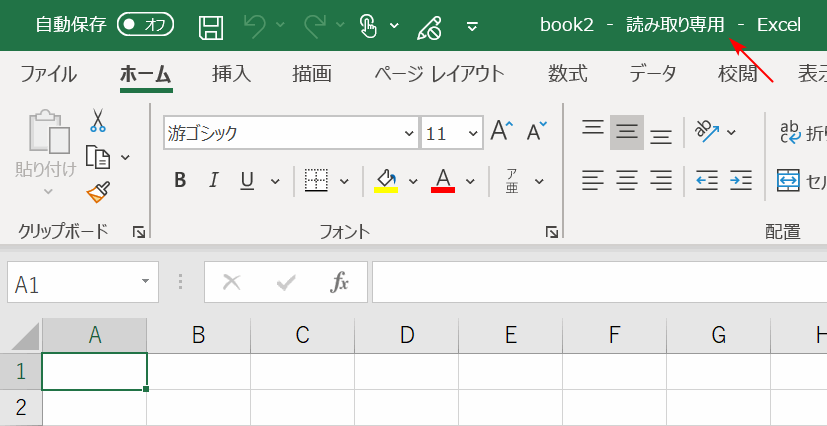Click the Borders icon
The image size is (827, 426).
point(316,181)
